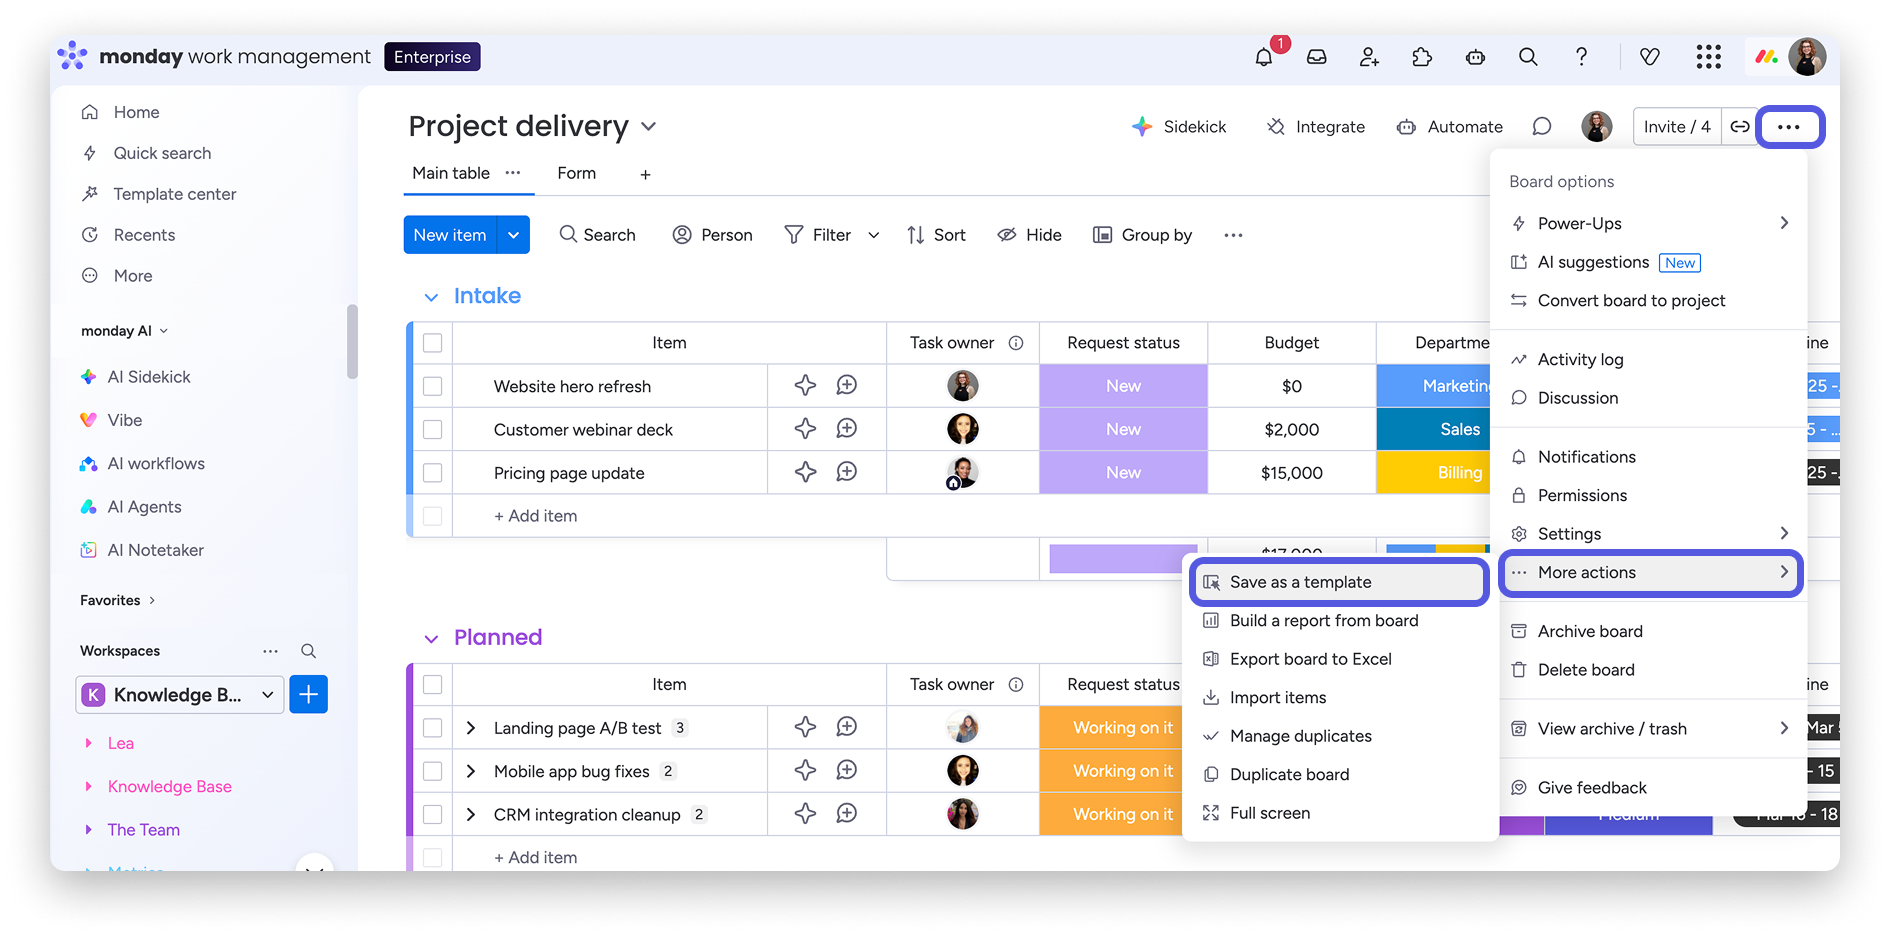This screenshot has height=936, width=1890.
Task: Collapse the Planned group
Action: (x=431, y=639)
